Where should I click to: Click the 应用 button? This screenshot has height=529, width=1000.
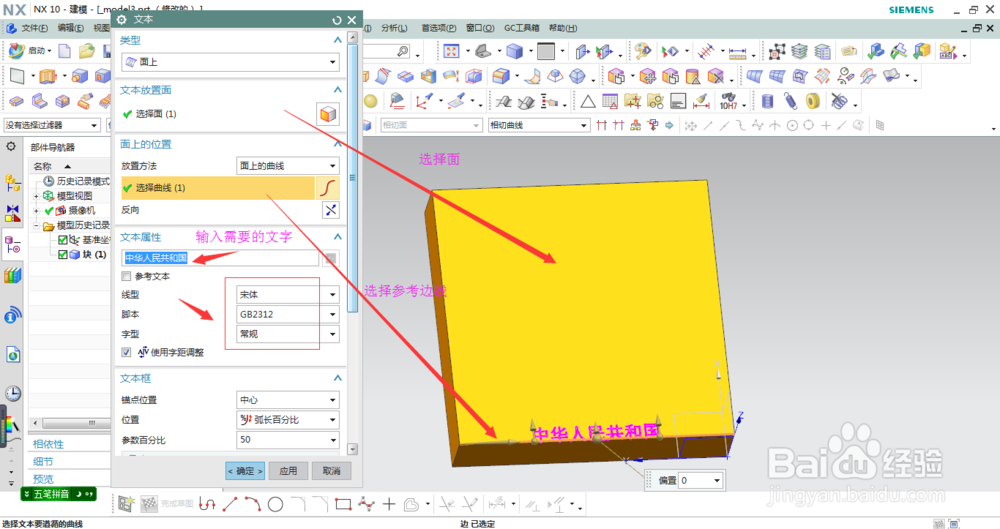[x=288, y=471]
